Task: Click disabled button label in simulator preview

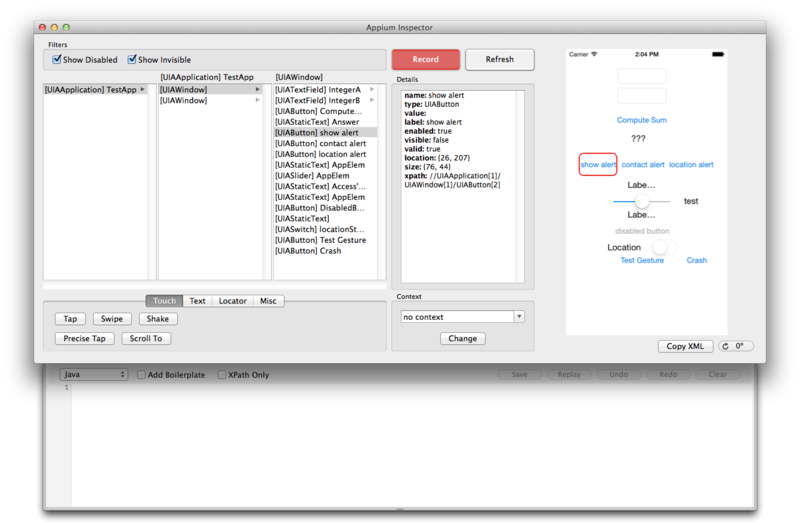Action: tap(642, 231)
